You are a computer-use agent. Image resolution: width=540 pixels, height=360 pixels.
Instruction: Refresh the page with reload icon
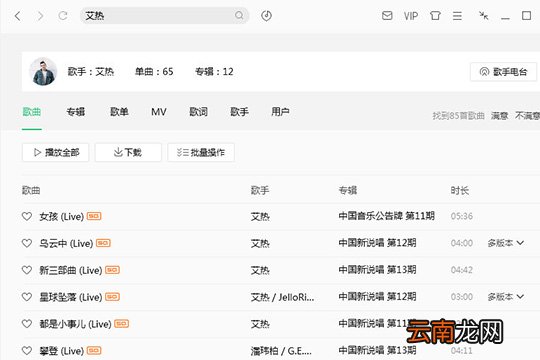(x=63, y=16)
